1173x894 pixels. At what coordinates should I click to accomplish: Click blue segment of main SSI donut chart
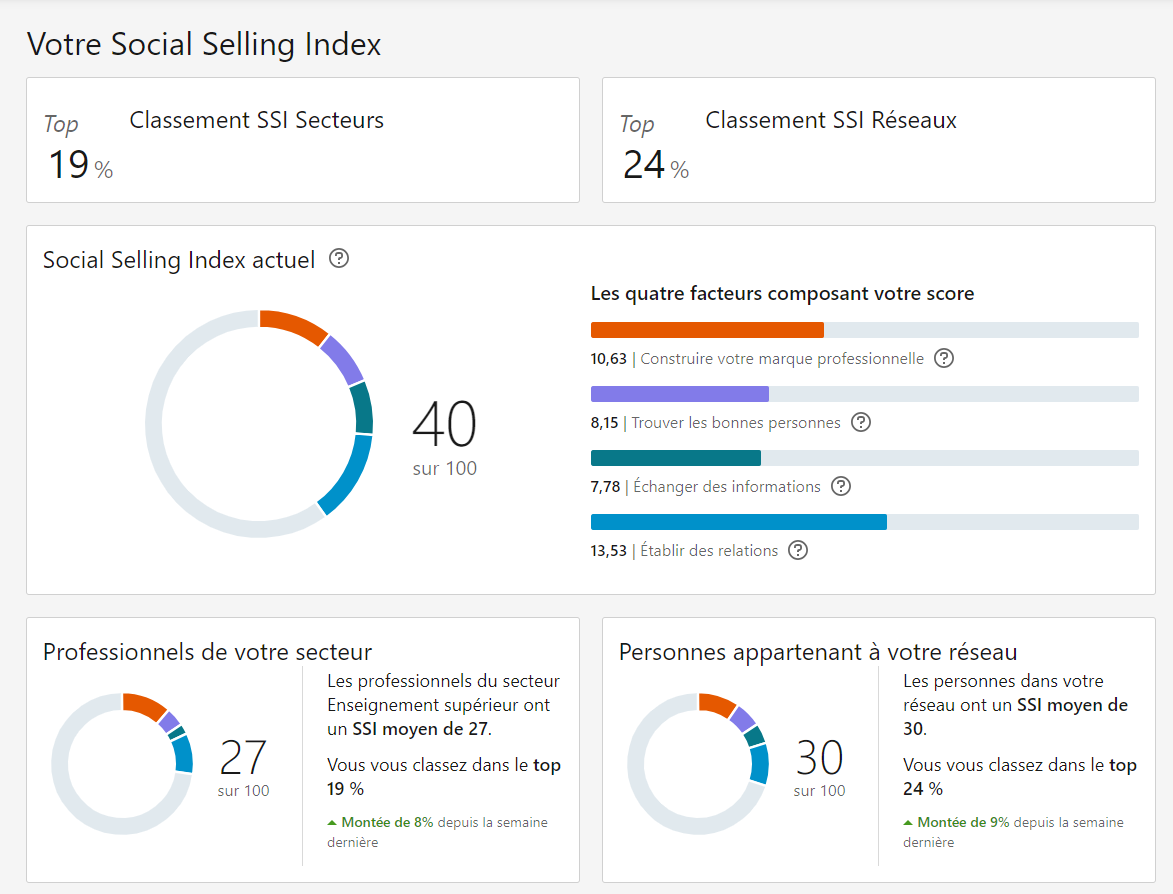pos(346,475)
